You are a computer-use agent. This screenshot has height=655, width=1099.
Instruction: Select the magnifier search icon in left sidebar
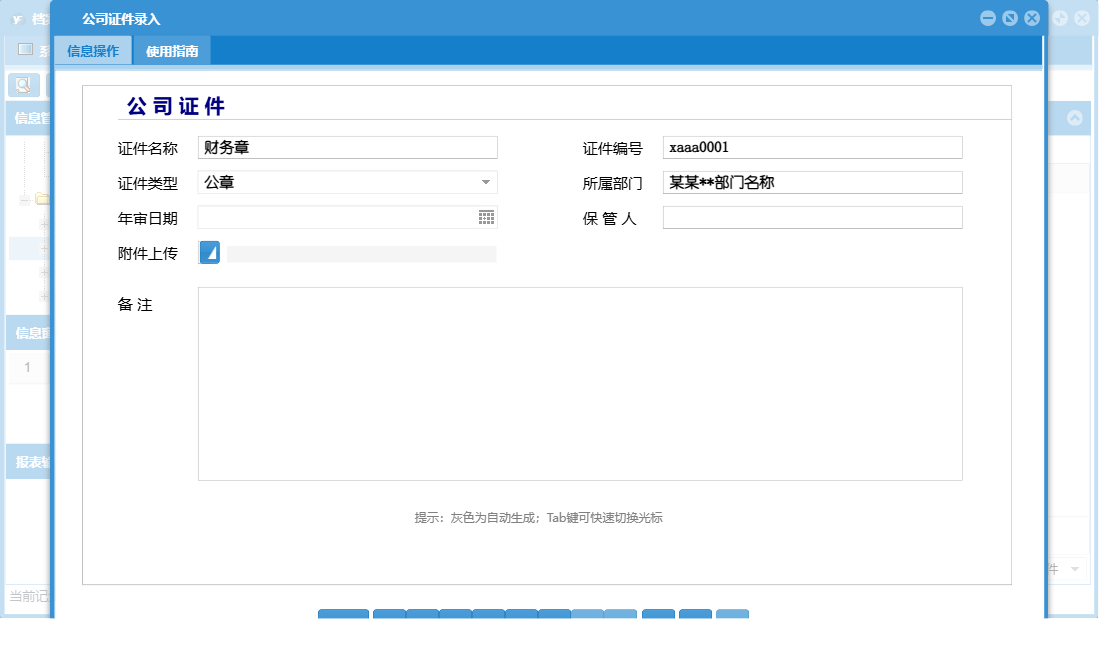coord(26,85)
